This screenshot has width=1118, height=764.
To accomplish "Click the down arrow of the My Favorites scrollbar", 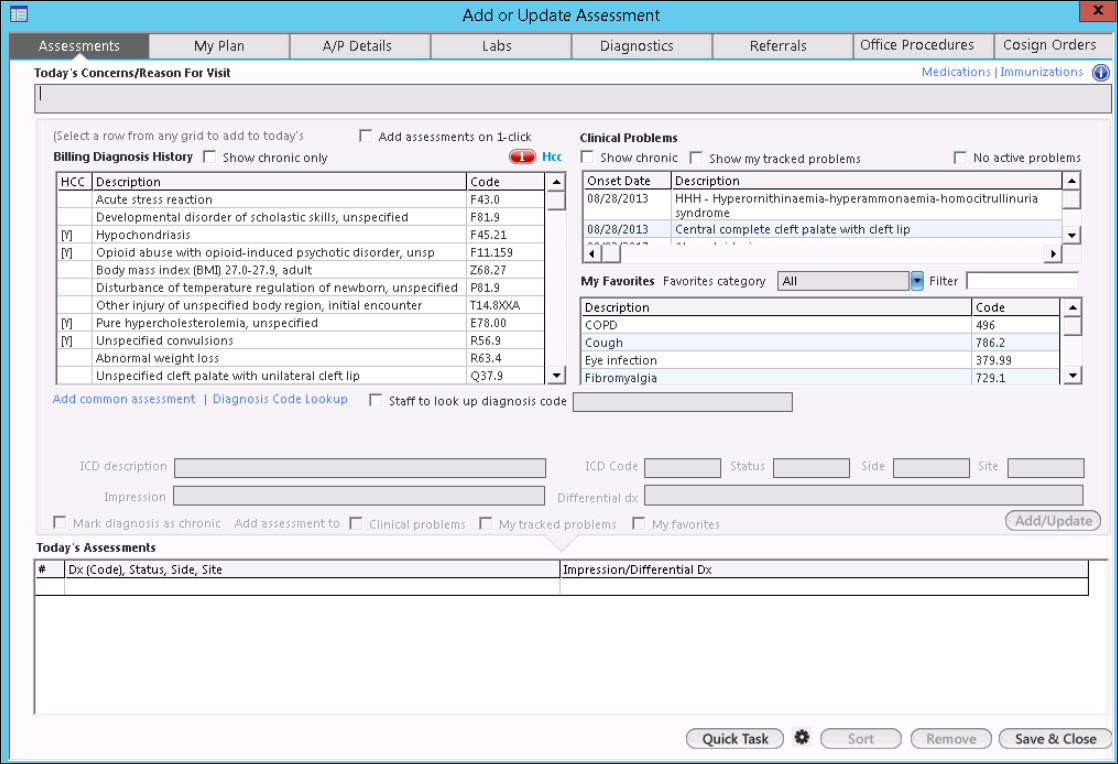I will (x=1072, y=375).
